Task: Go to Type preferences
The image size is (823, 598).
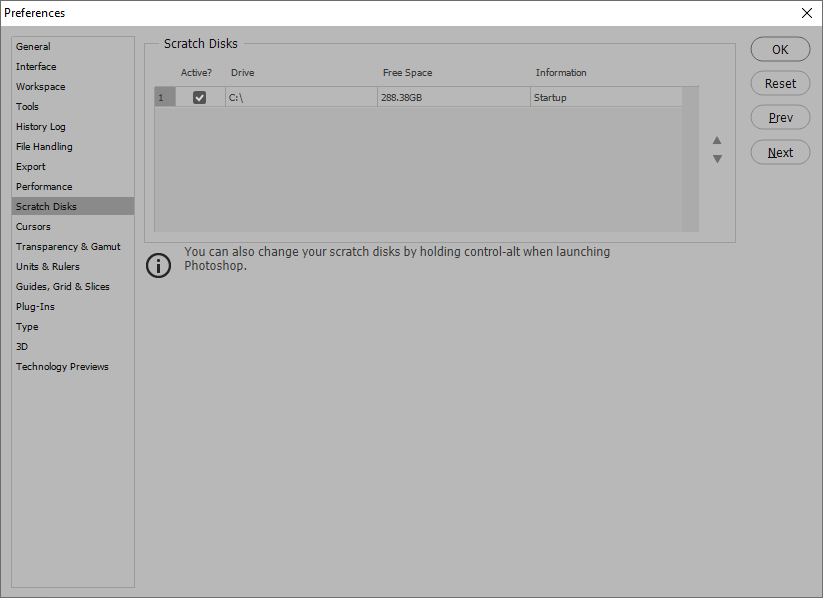Action: pos(72,327)
